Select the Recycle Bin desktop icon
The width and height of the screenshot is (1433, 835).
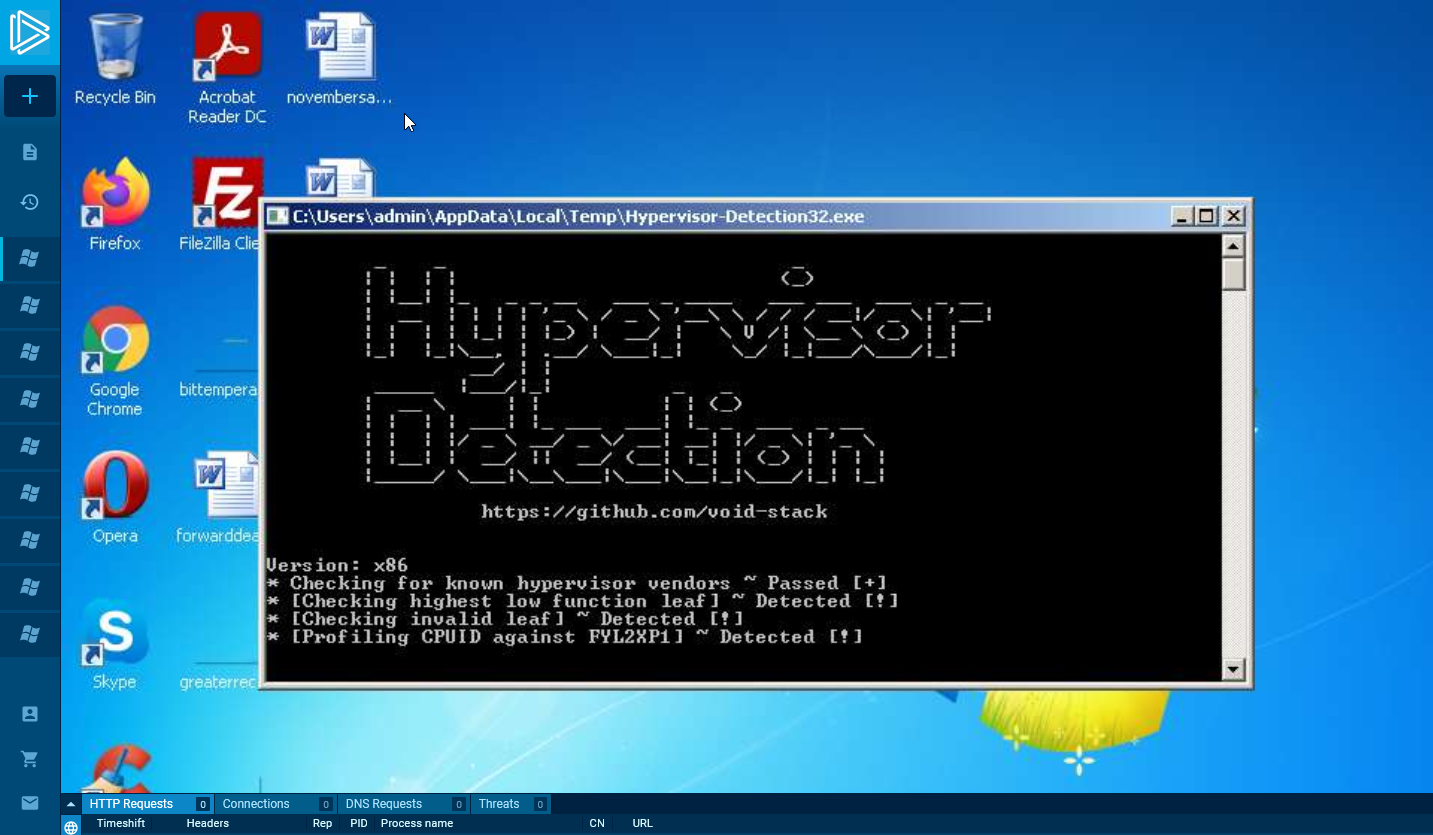tap(115, 60)
